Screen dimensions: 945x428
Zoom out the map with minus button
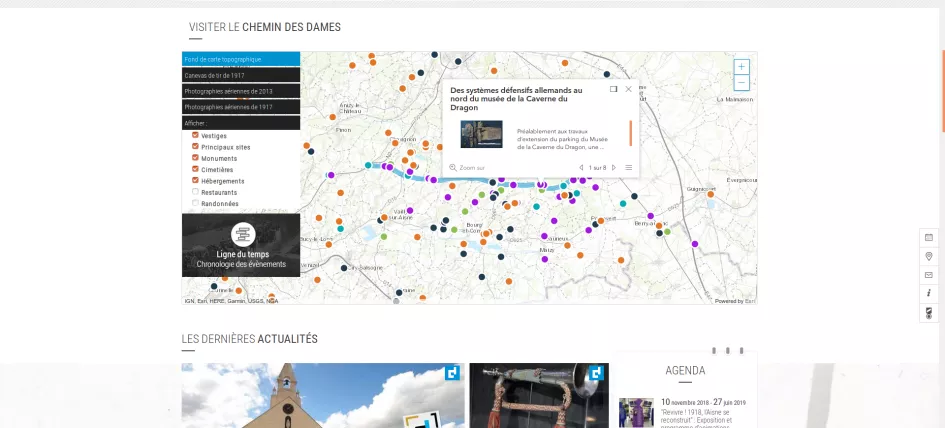coord(741,83)
